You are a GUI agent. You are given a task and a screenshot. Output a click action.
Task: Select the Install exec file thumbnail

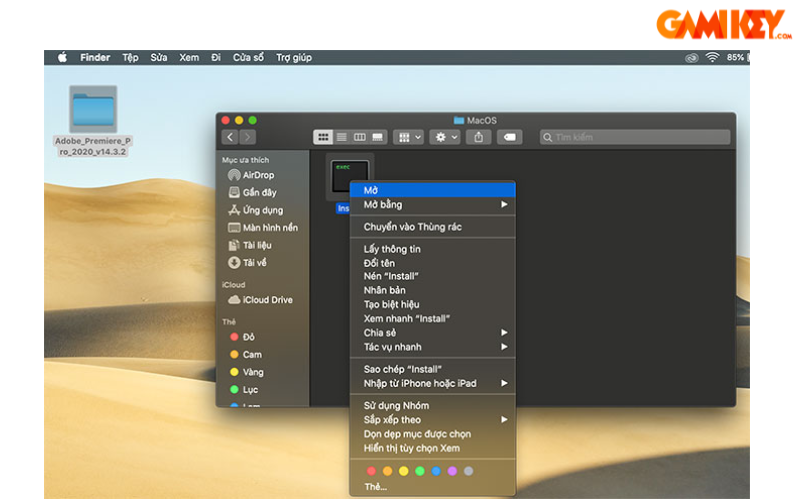tap(349, 177)
